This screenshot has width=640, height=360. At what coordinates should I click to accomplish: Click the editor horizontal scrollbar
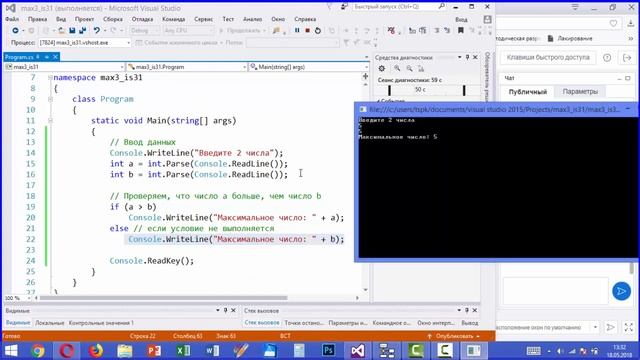coord(164,298)
